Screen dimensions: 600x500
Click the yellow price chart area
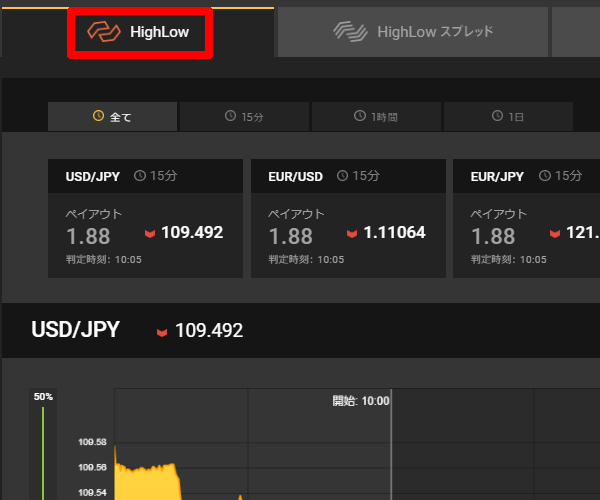145,484
